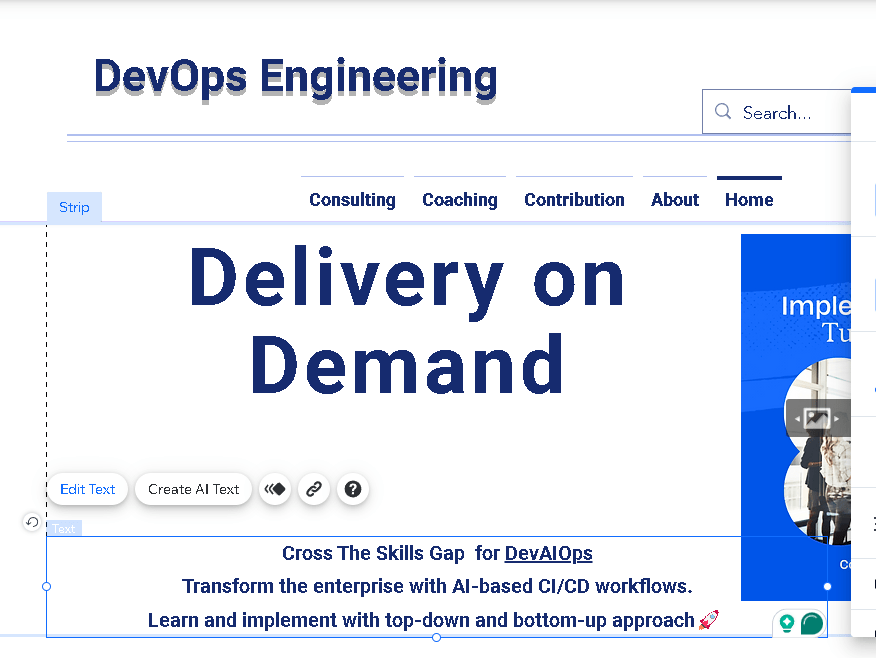Image resolution: width=876 pixels, height=658 pixels.
Task: Click the link icon in text toolbar
Action: point(314,489)
